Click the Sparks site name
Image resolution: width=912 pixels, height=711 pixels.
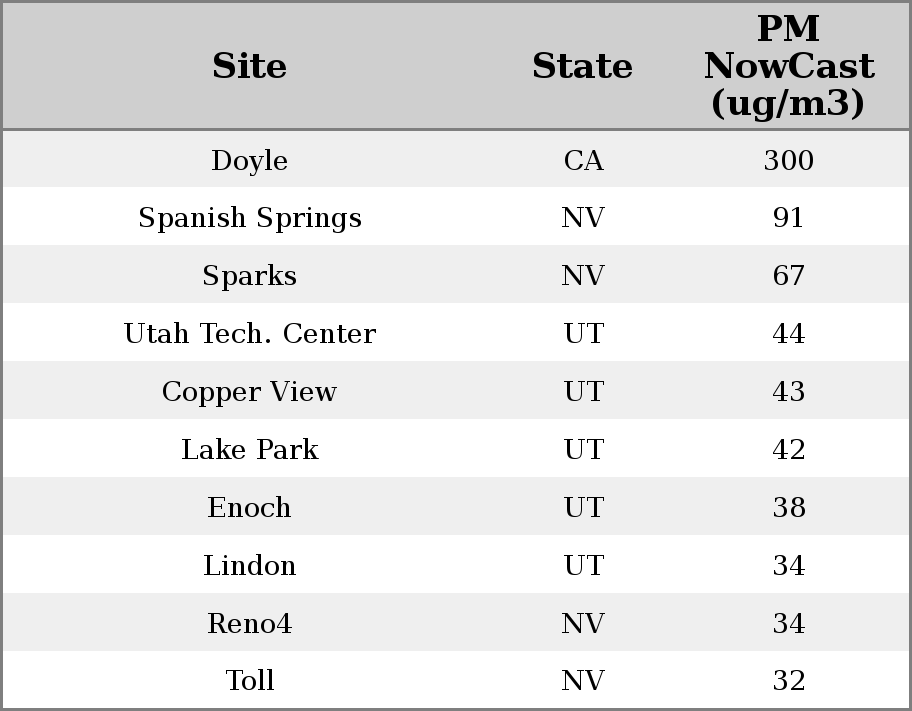tap(250, 276)
